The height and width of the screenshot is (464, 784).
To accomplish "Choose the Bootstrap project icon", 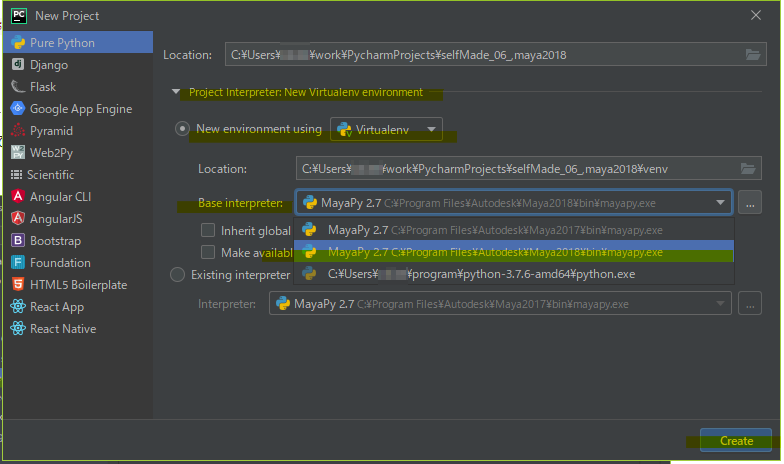I will pos(18,240).
